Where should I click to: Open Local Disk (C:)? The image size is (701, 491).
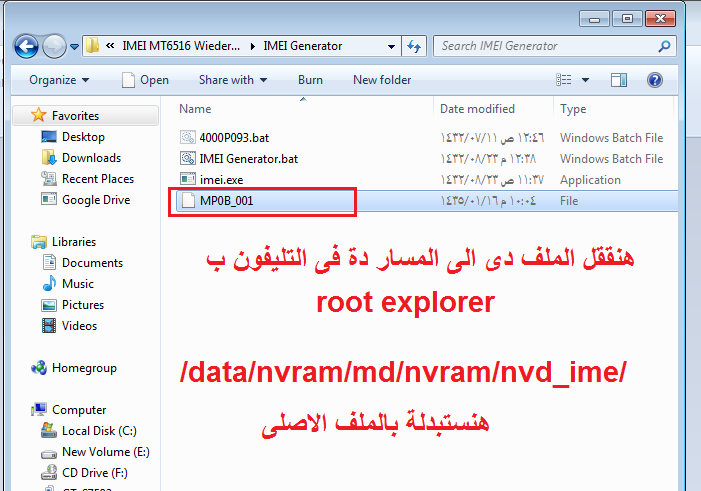coord(99,431)
